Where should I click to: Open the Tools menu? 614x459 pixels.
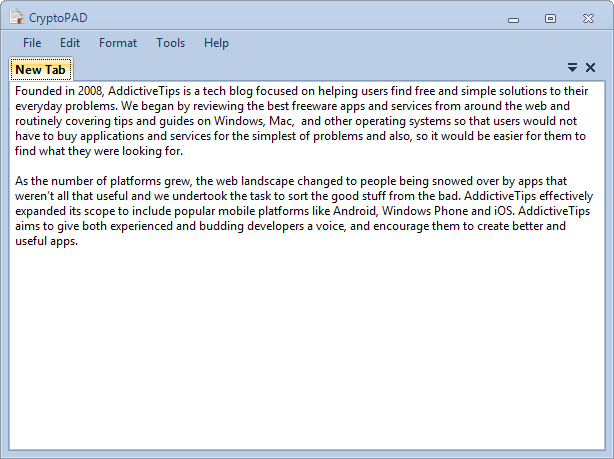pos(170,43)
